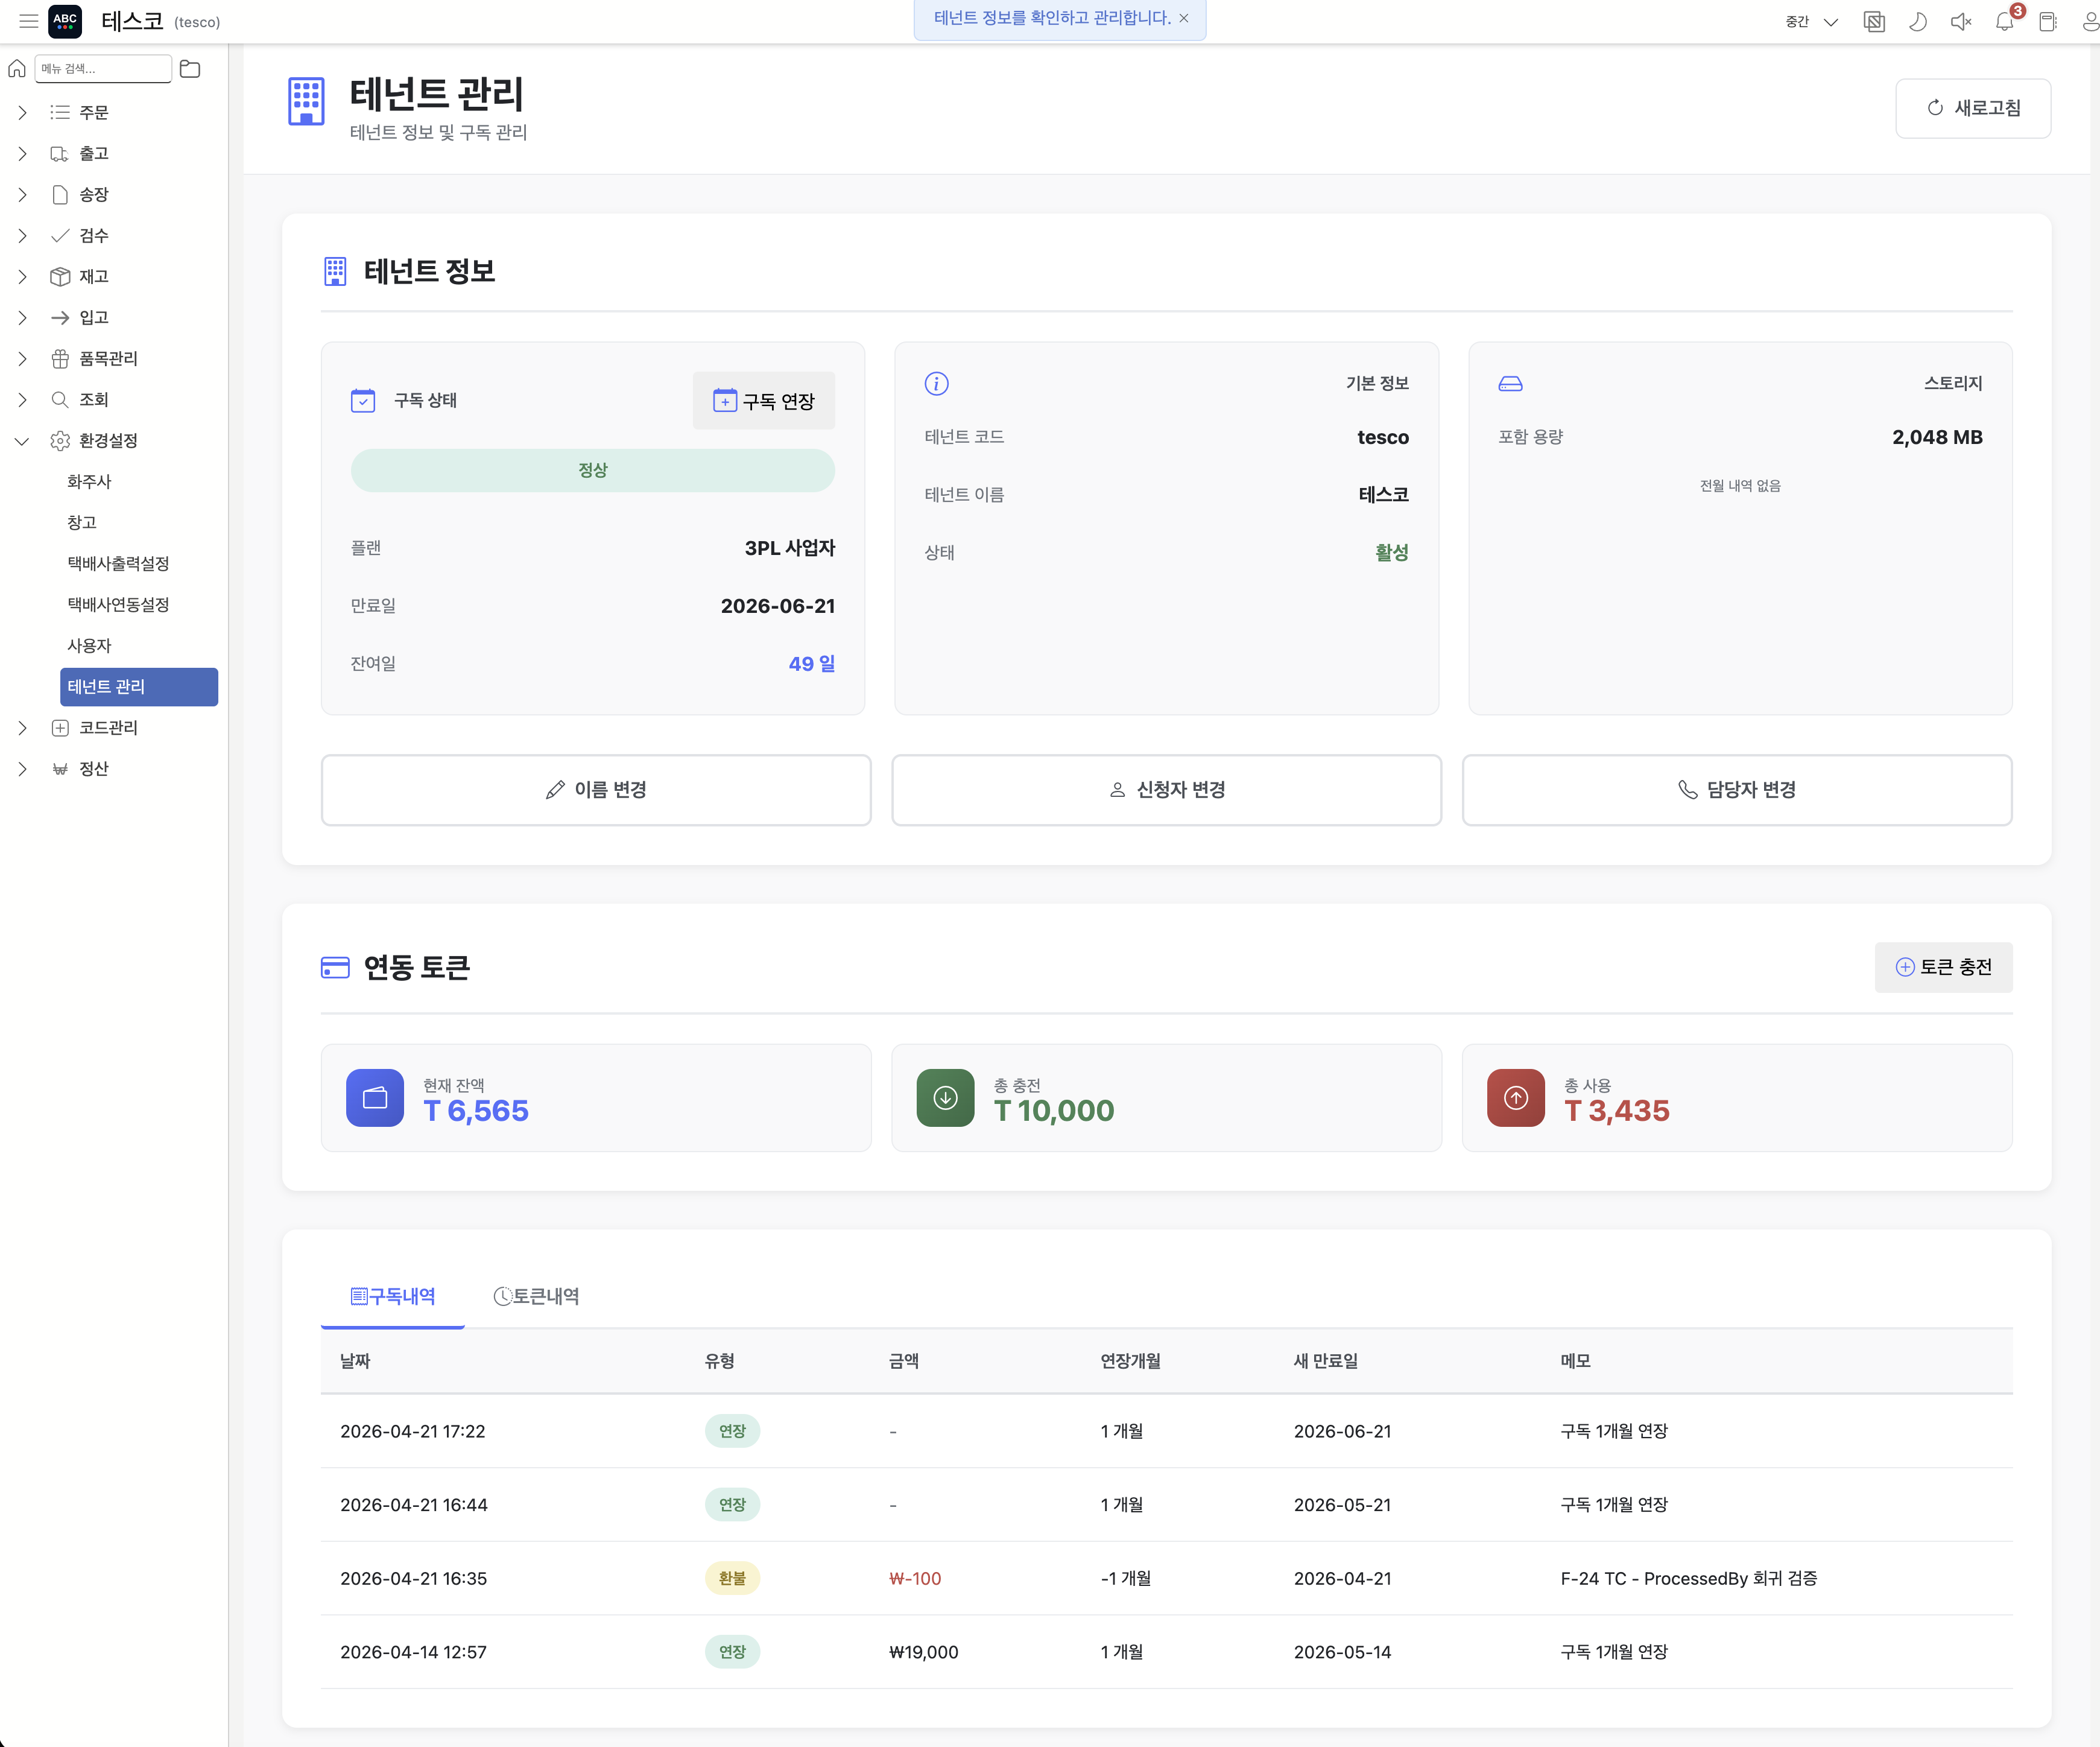Screen dimensions: 2100x1747
Task: Switch to the 토큰내역 tab
Action: (536, 1297)
